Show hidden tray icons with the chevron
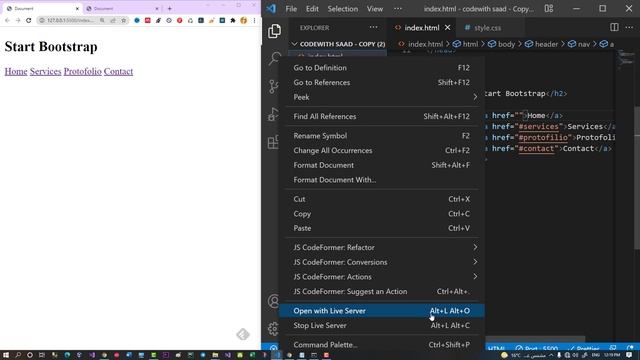This screenshot has width=640, height=360. (x=551, y=355)
